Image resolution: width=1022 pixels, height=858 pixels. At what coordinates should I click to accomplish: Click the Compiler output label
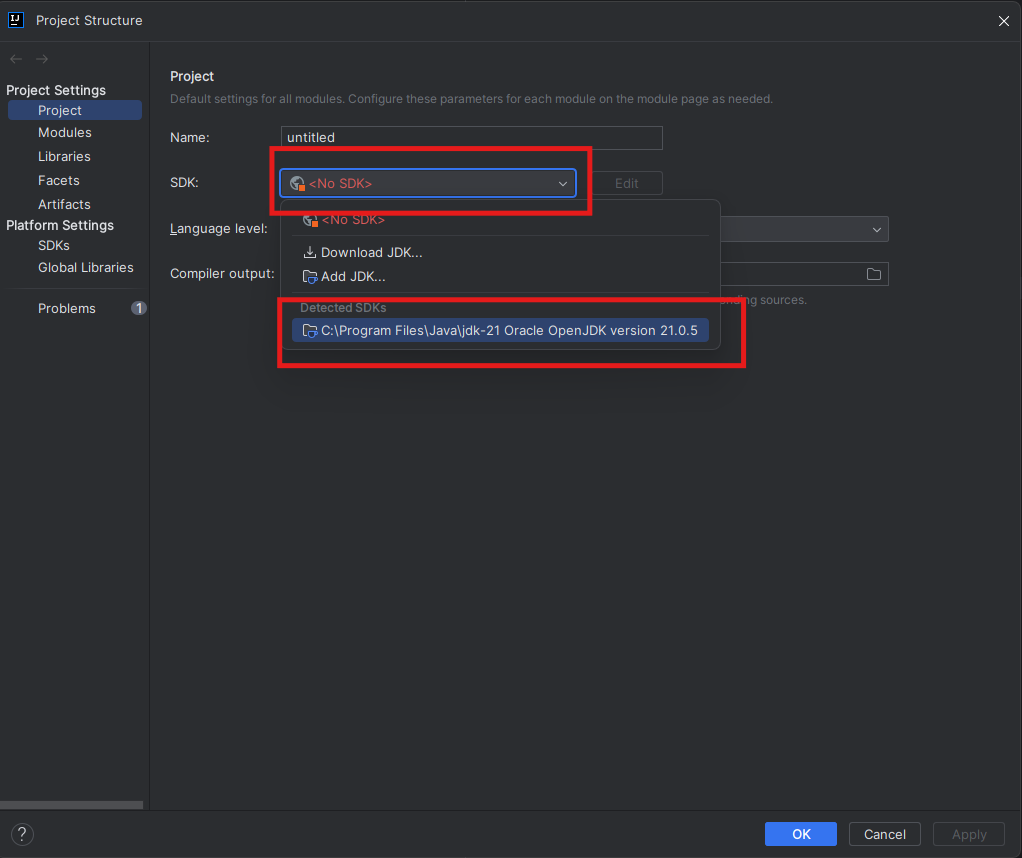tap(222, 274)
